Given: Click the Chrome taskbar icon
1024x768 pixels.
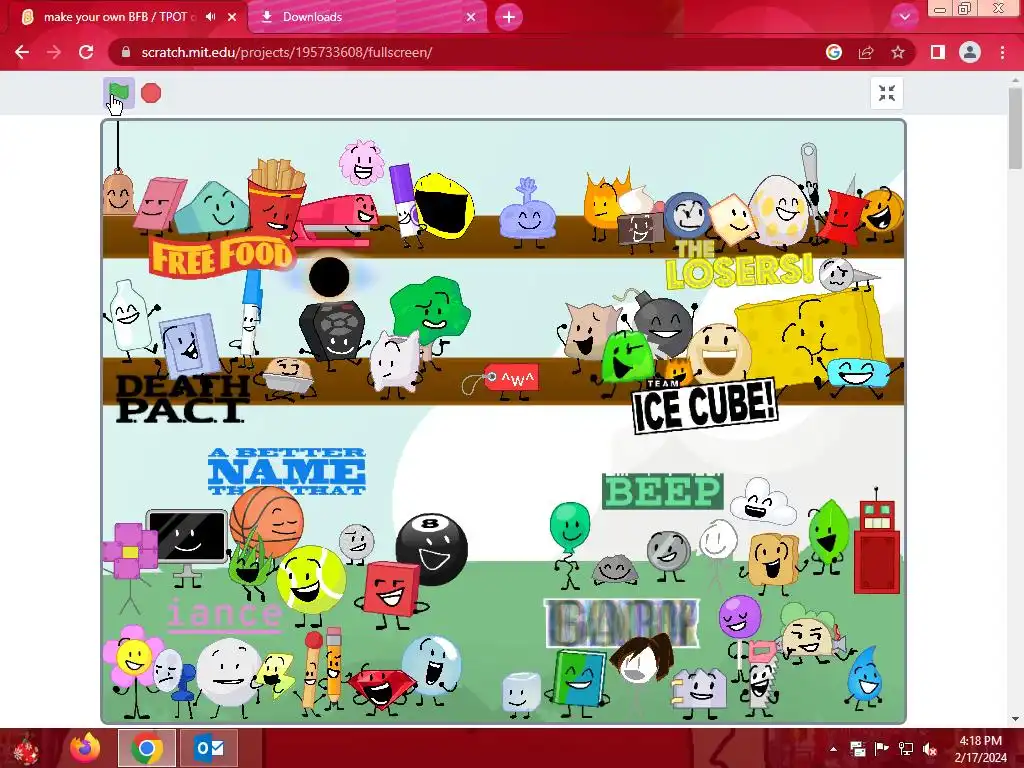Looking at the screenshot, I should click(x=146, y=748).
